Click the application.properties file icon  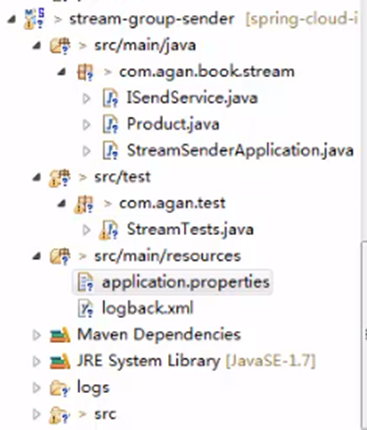(86, 283)
